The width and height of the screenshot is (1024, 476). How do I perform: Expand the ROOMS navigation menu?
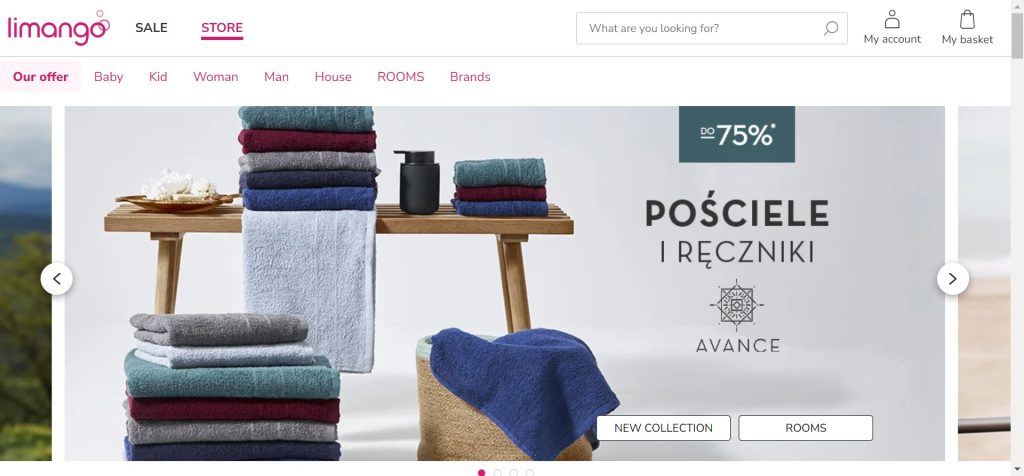pyautogui.click(x=400, y=77)
